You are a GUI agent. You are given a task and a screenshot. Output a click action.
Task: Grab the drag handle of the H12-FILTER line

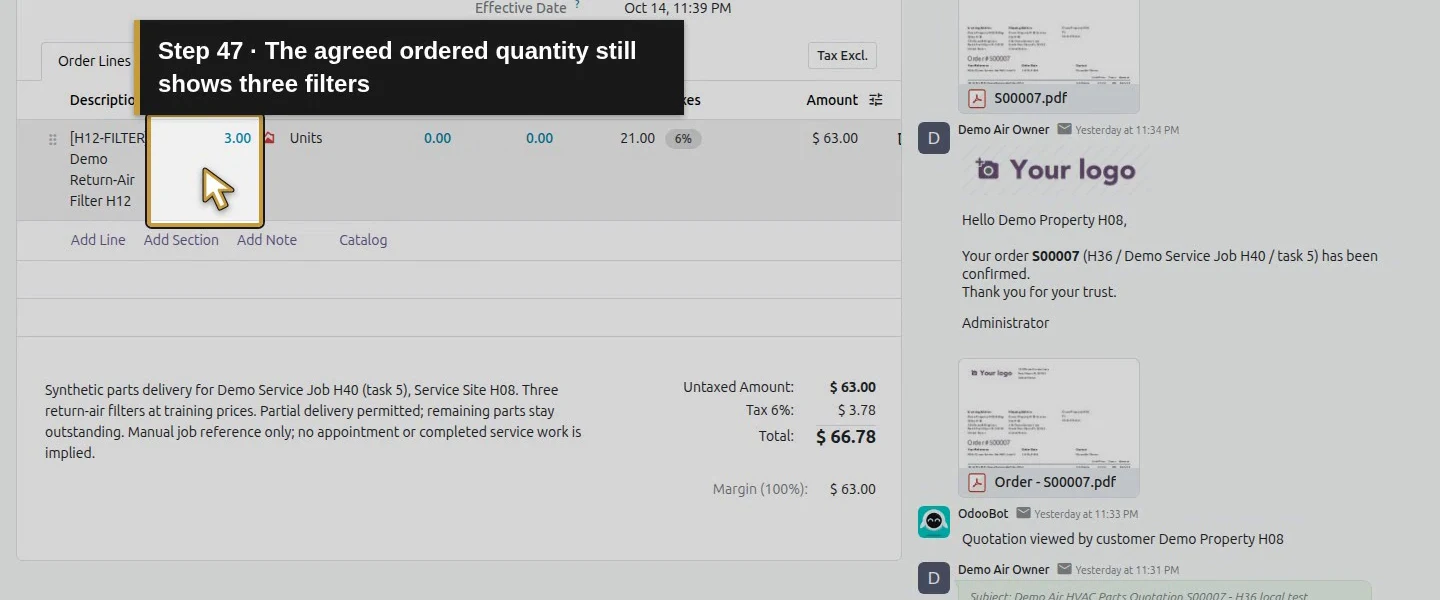pos(53,140)
